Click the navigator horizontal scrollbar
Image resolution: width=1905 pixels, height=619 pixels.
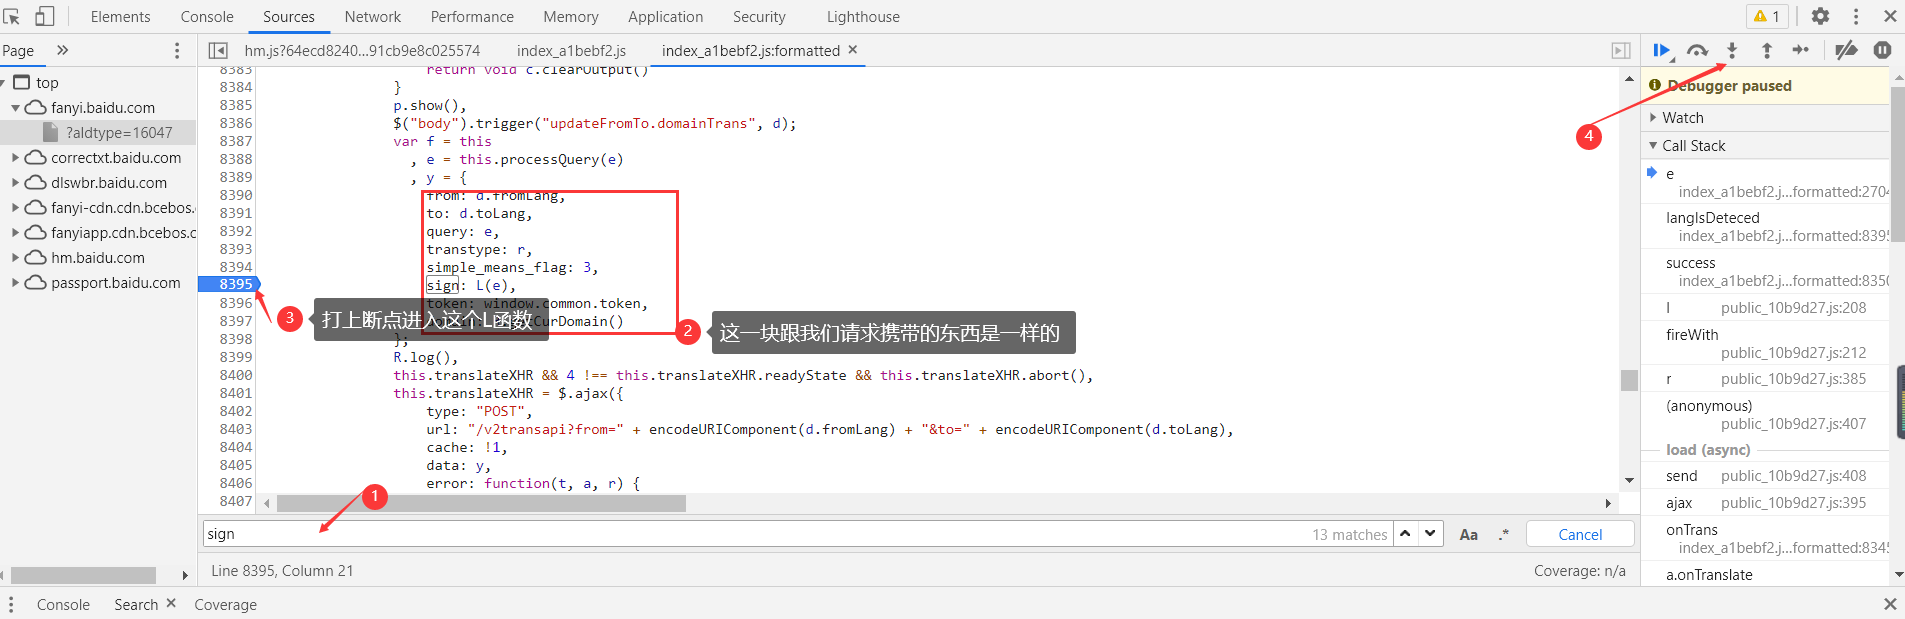83,575
